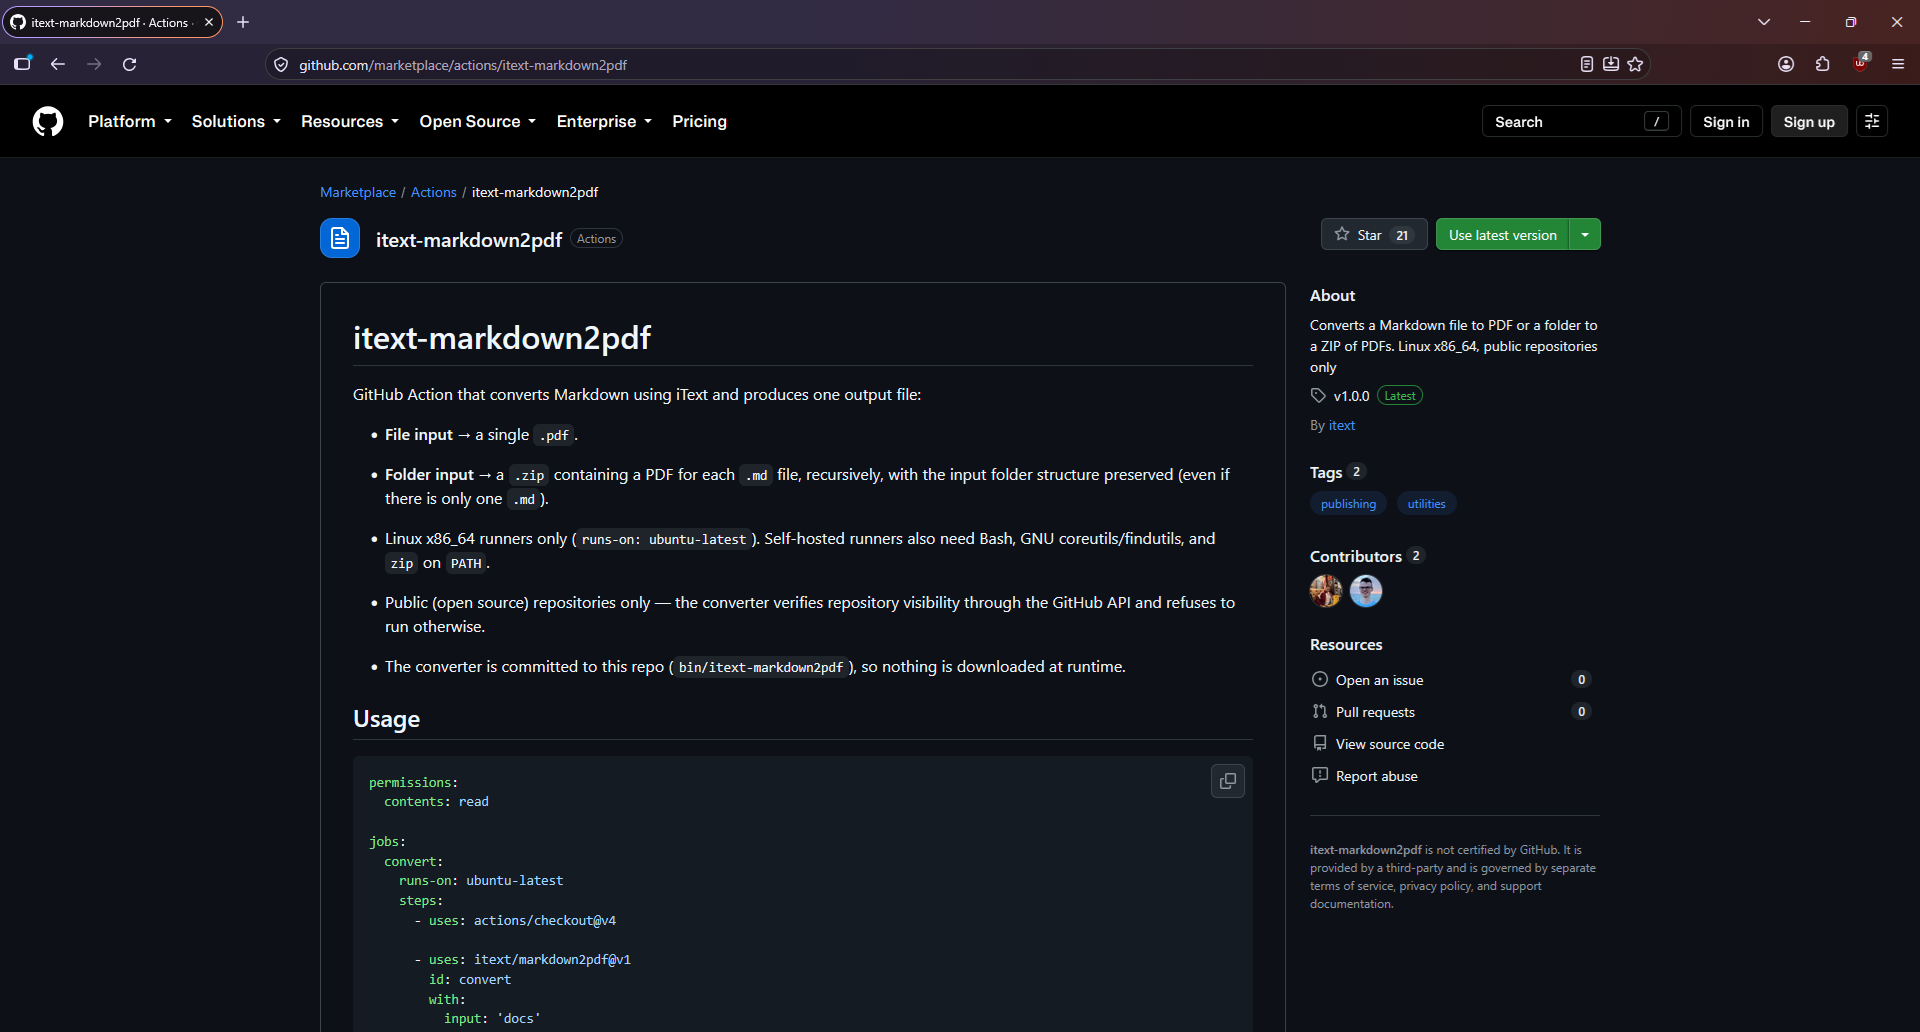This screenshot has height=1032, width=1920.
Task: Toggle reader view in the address bar
Action: pyautogui.click(x=1587, y=64)
